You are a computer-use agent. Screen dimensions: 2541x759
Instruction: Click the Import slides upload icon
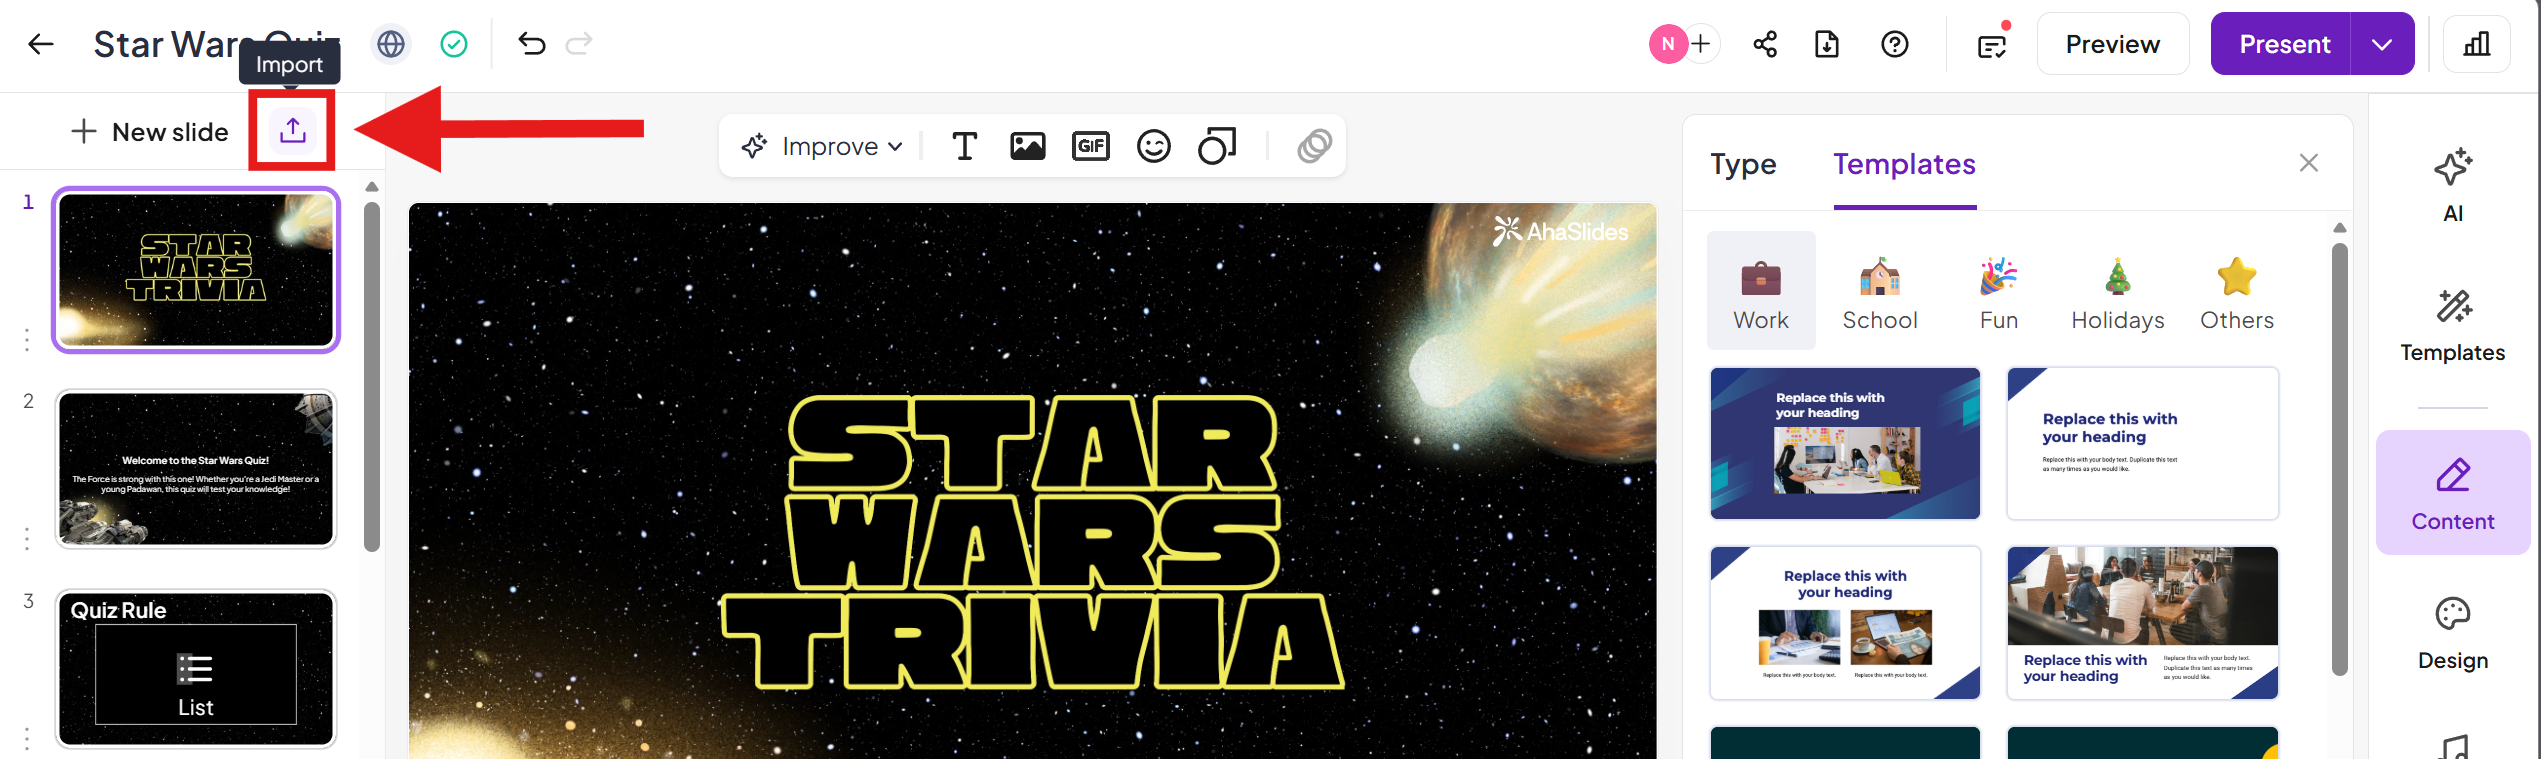(292, 131)
